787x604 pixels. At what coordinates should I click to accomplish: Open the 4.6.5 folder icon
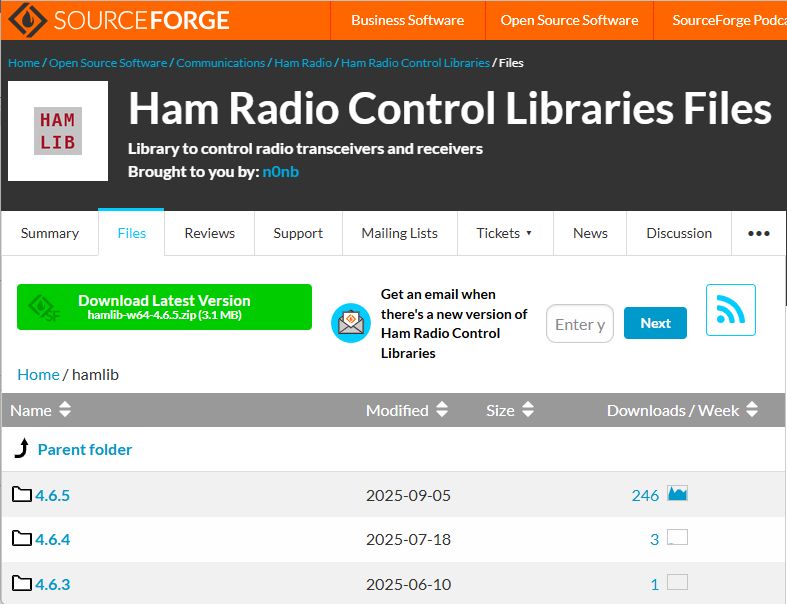[x=22, y=495]
